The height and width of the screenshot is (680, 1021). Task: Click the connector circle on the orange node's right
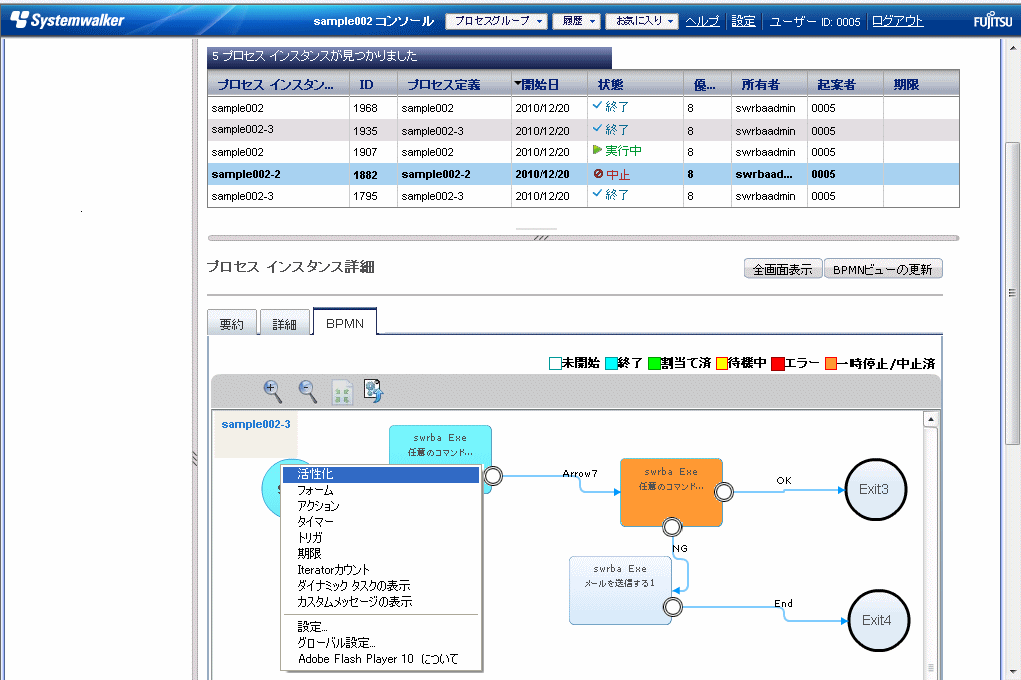pyautogui.click(x=723, y=492)
